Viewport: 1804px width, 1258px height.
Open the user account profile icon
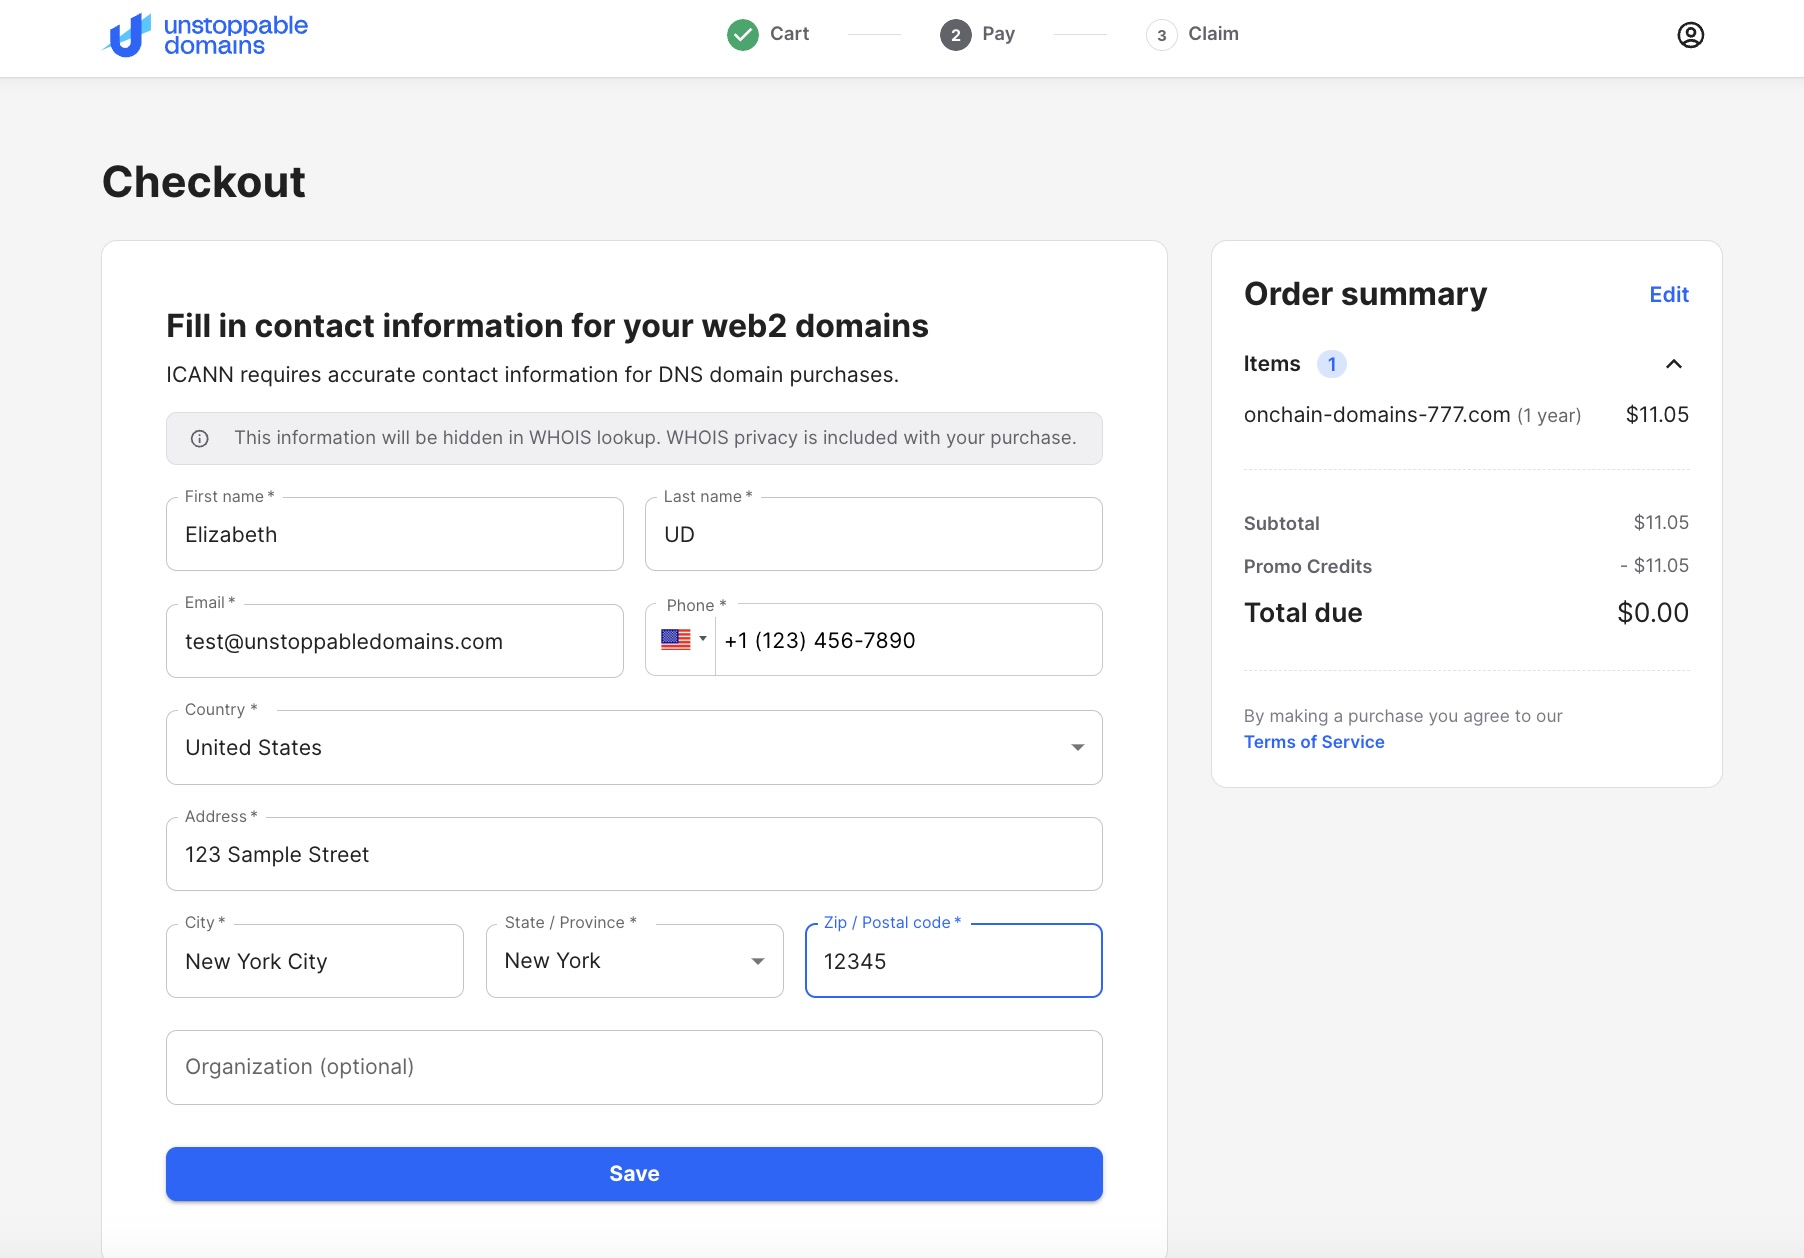(x=1690, y=35)
